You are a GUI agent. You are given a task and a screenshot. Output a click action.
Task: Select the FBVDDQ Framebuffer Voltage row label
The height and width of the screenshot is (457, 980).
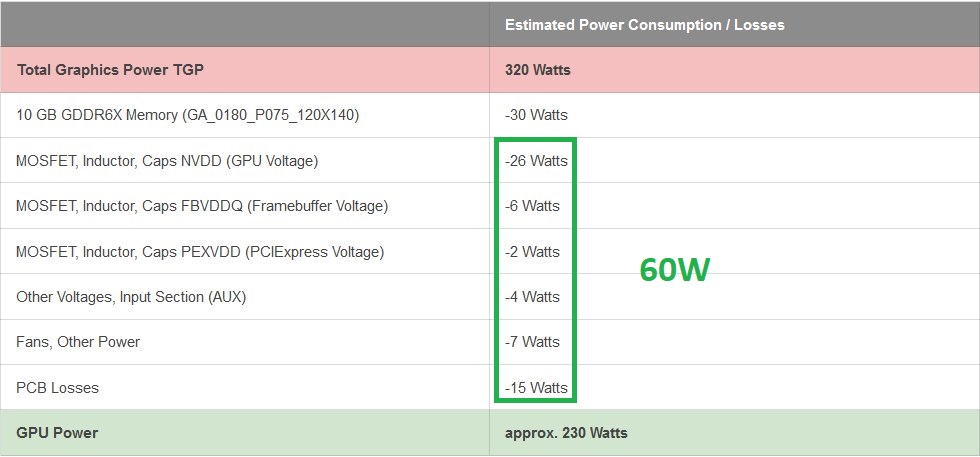202,206
